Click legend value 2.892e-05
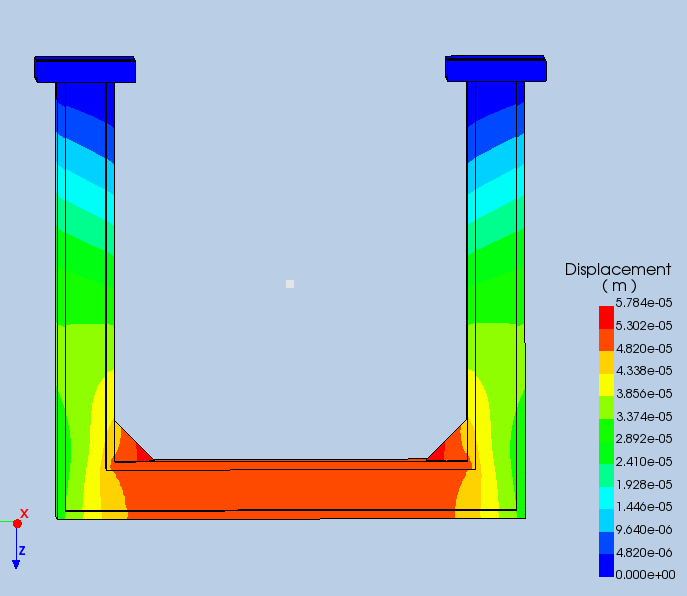 tap(644, 439)
